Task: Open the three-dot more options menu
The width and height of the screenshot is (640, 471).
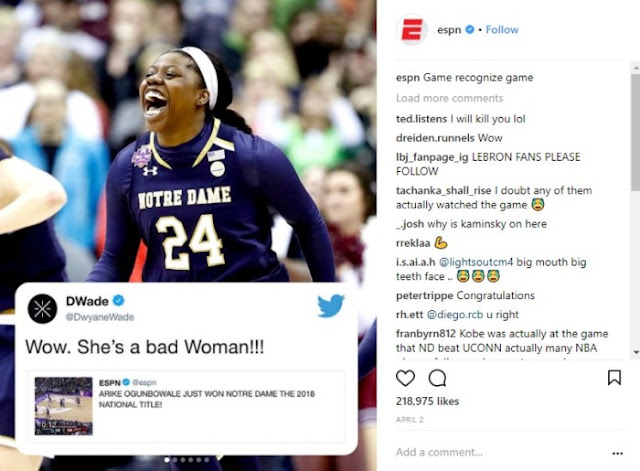Action: (618, 453)
